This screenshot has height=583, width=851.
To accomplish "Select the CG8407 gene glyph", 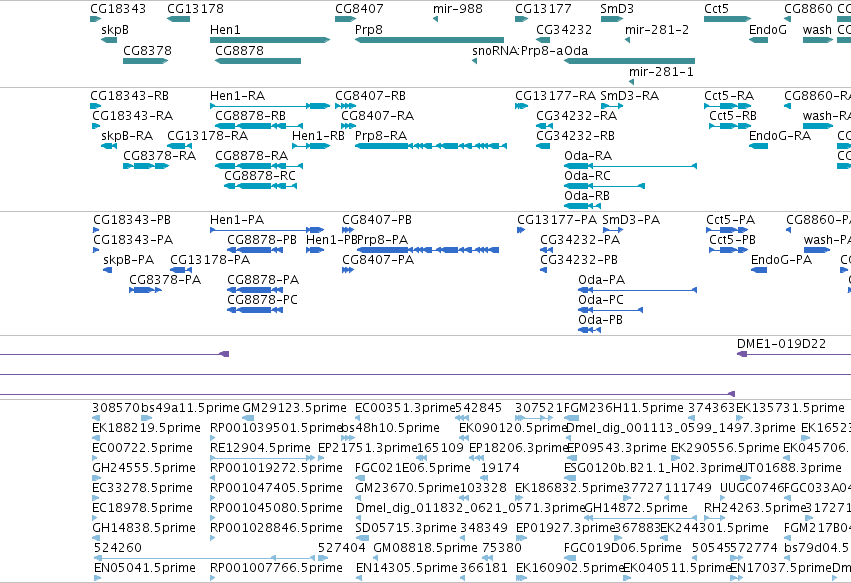I will pyautogui.click(x=346, y=19).
